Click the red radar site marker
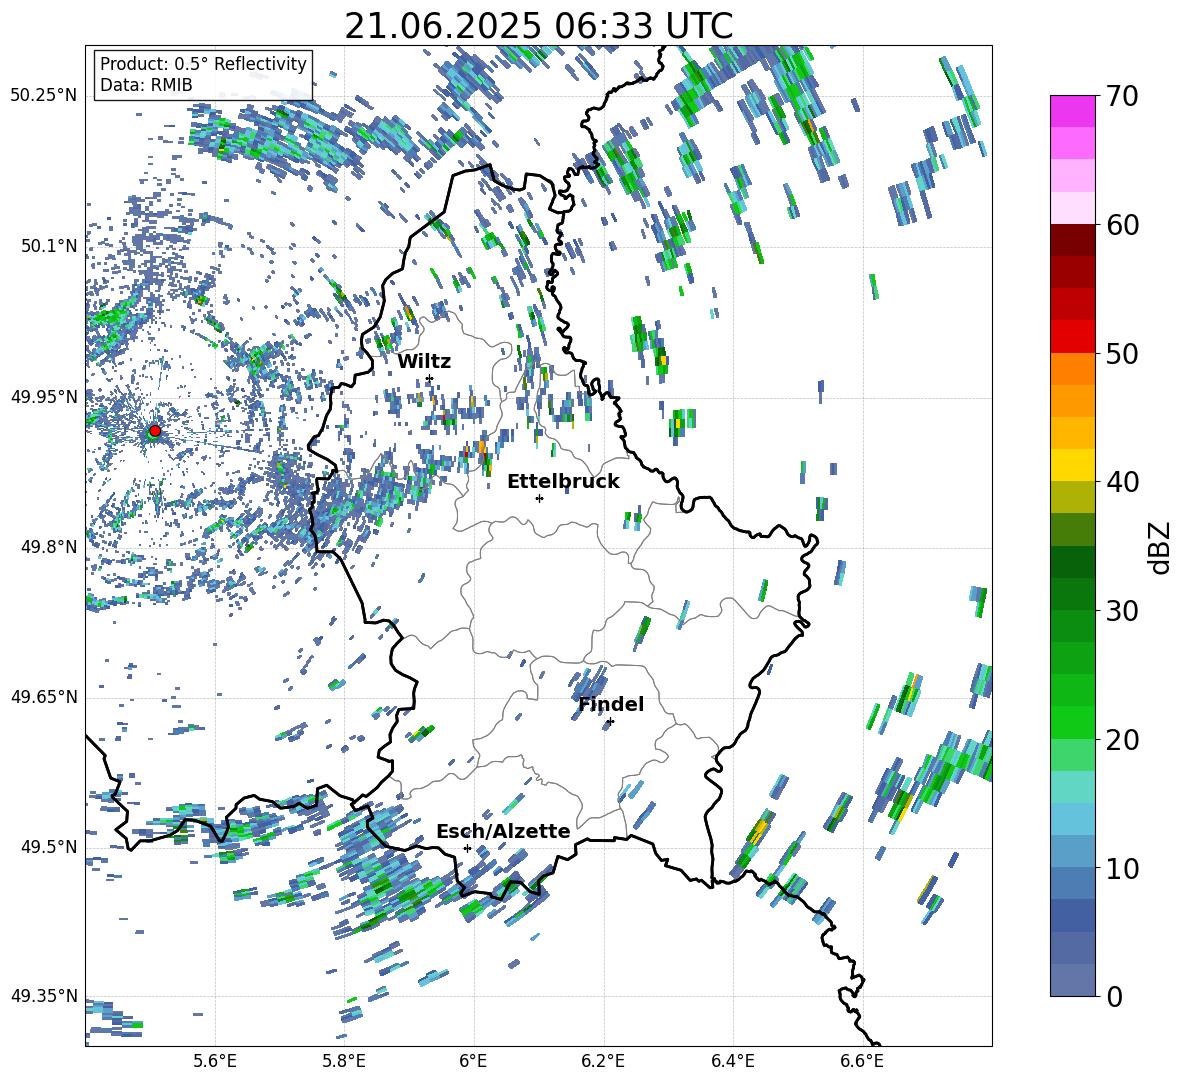The image size is (1184, 1081). [155, 431]
